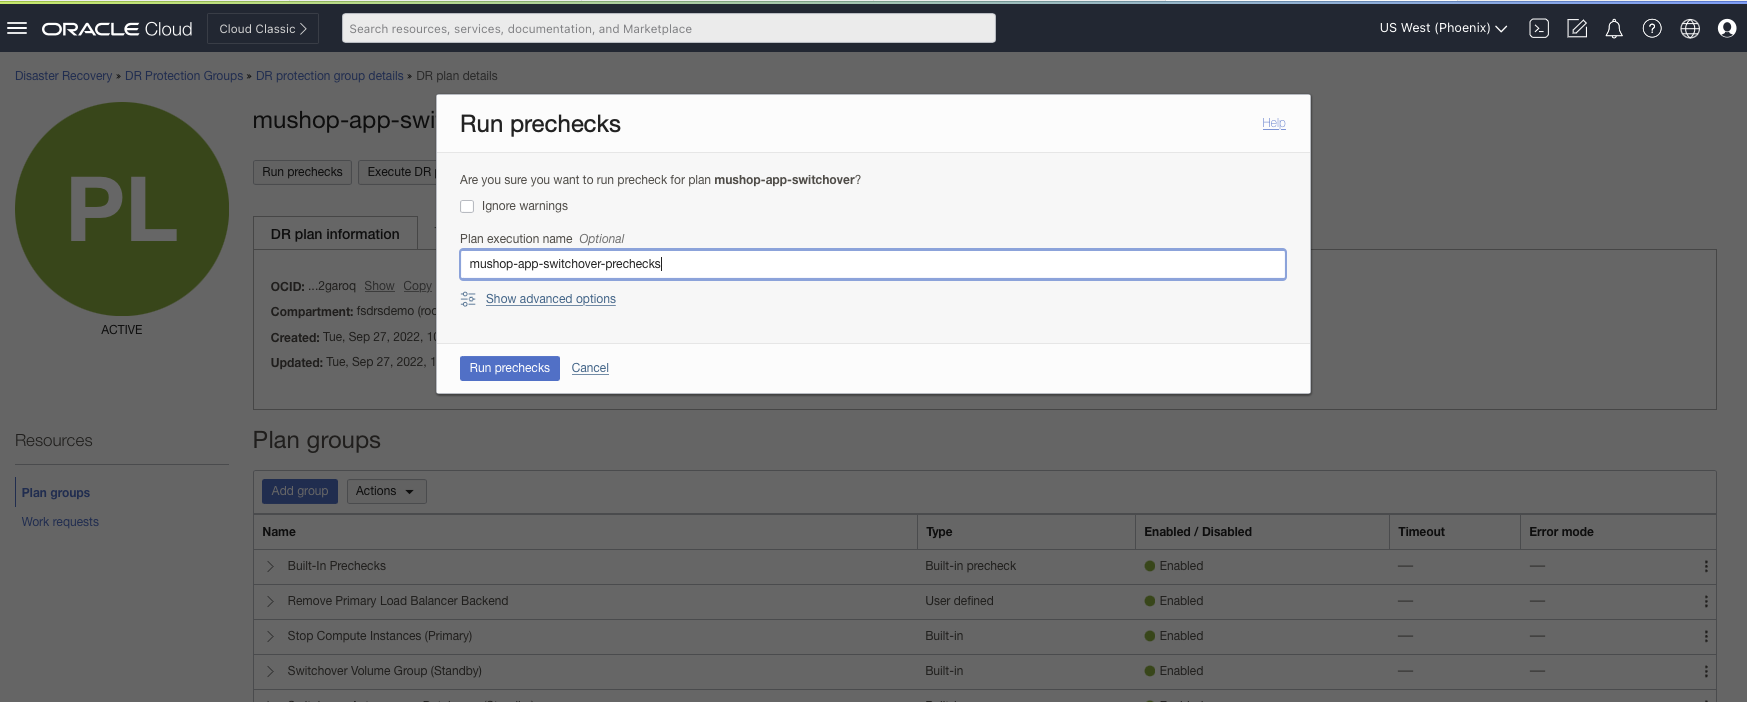Expand the Built-In Prechecks plan group
1747x702 pixels.
tap(270, 566)
